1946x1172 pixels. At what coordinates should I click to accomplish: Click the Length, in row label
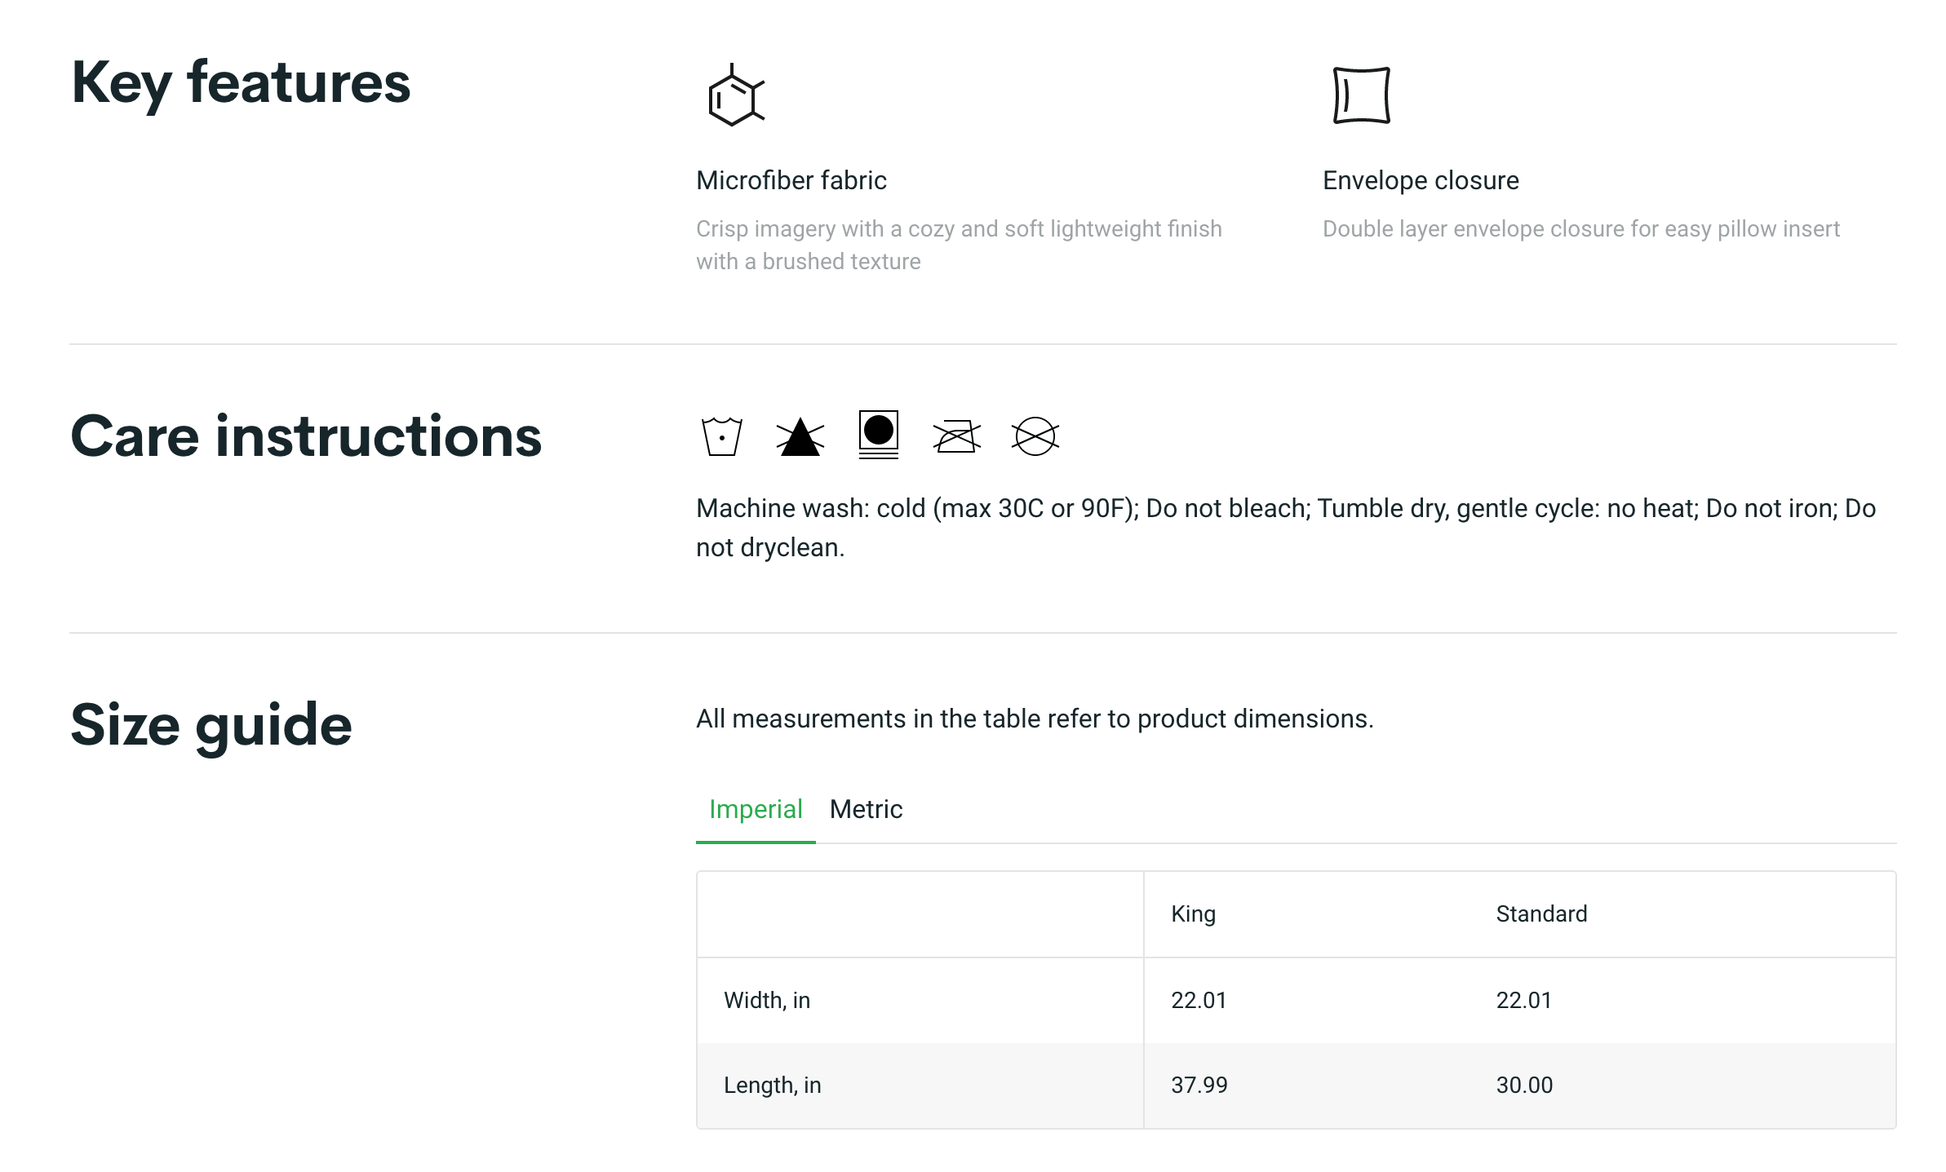point(772,1085)
